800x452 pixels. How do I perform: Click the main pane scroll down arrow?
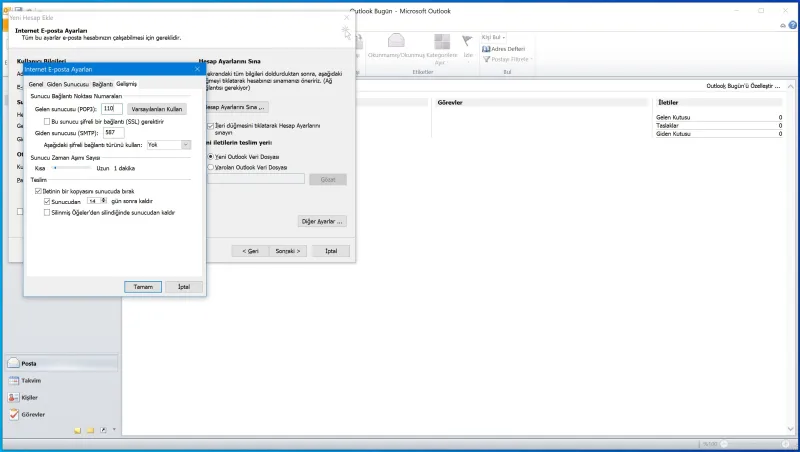[790, 429]
